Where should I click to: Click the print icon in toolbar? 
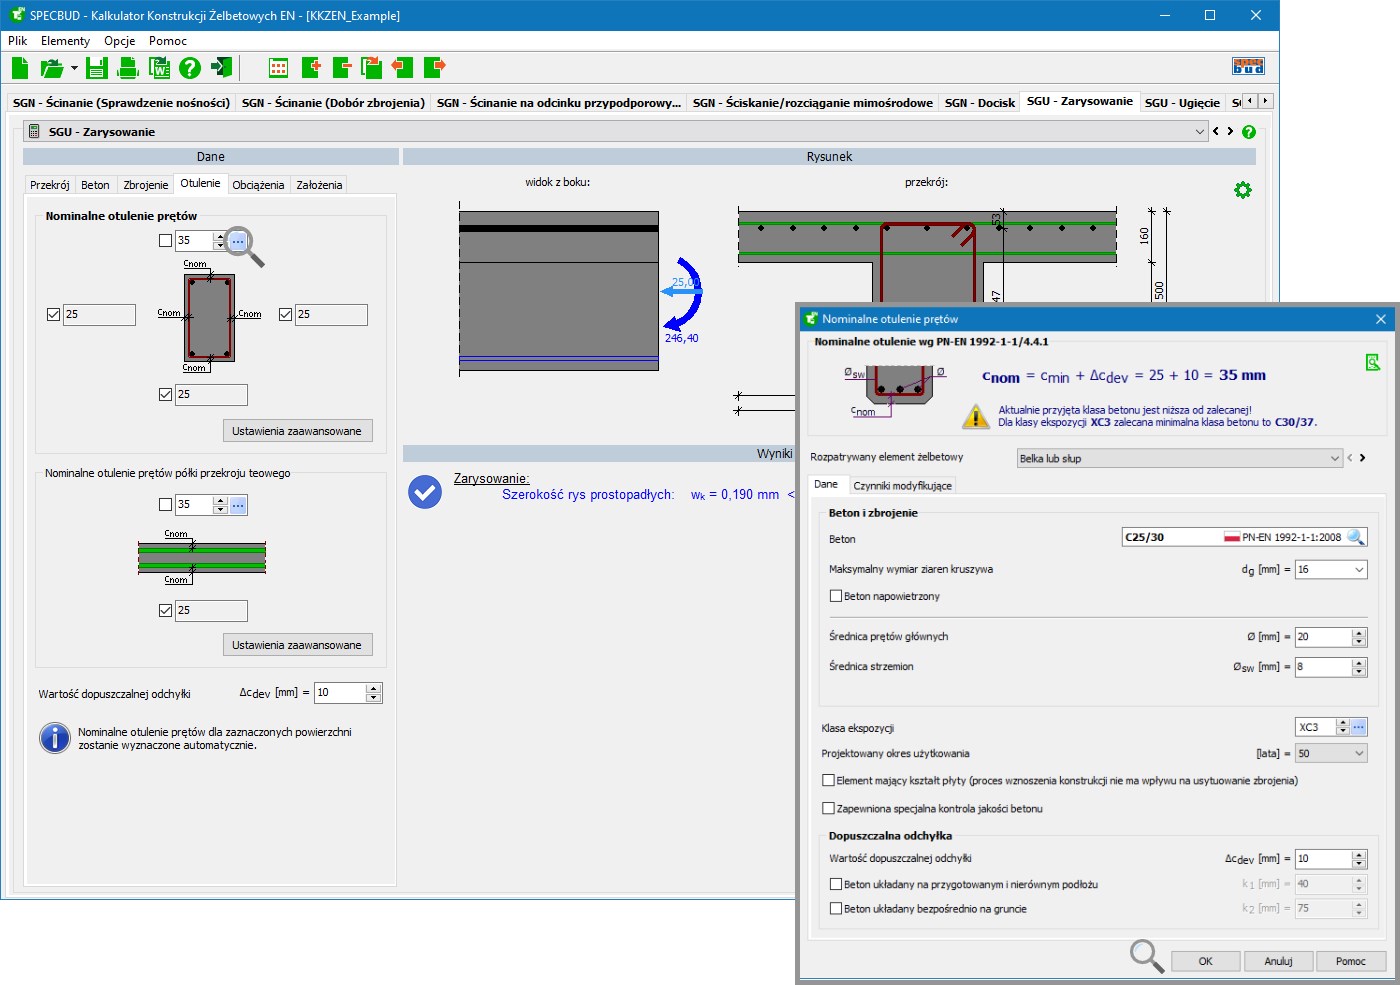128,68
